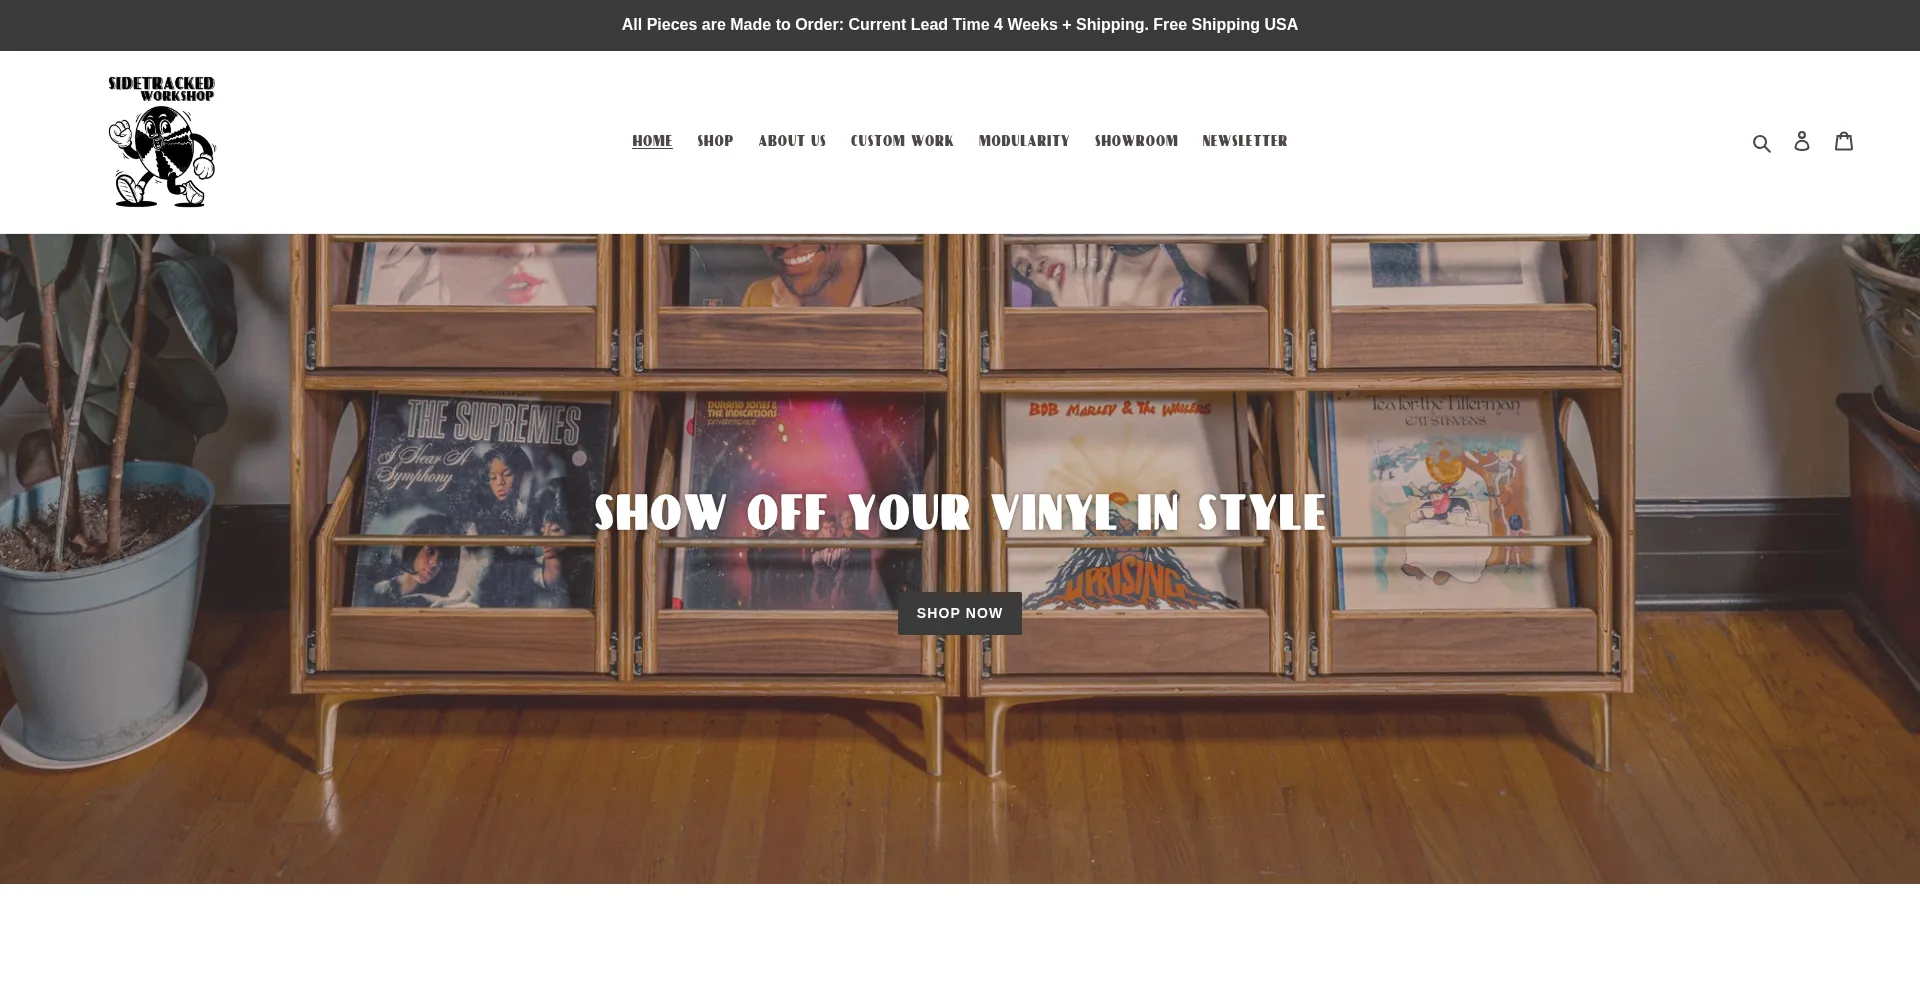Navigate to About Us

click(x=792, y=141)
